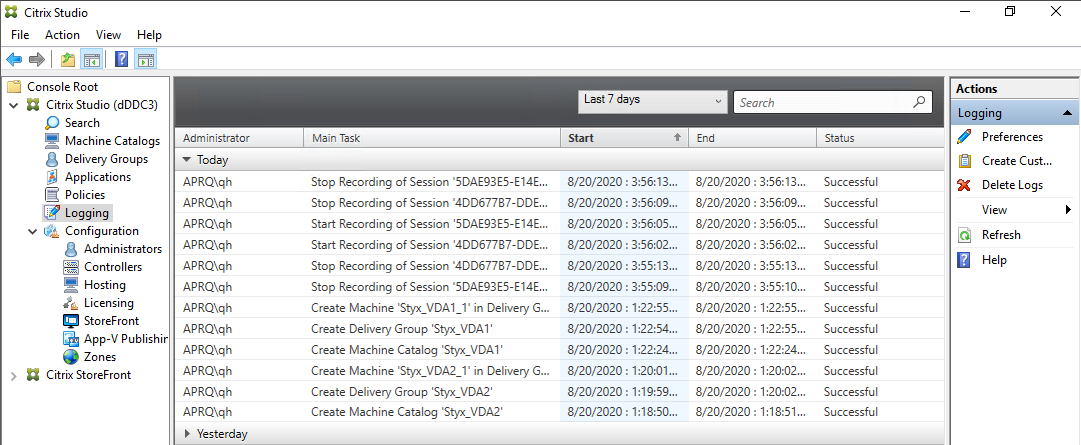The image size is (1081, 445).
Task: Click the Preferences pencil action
Action: [1011, 137]
